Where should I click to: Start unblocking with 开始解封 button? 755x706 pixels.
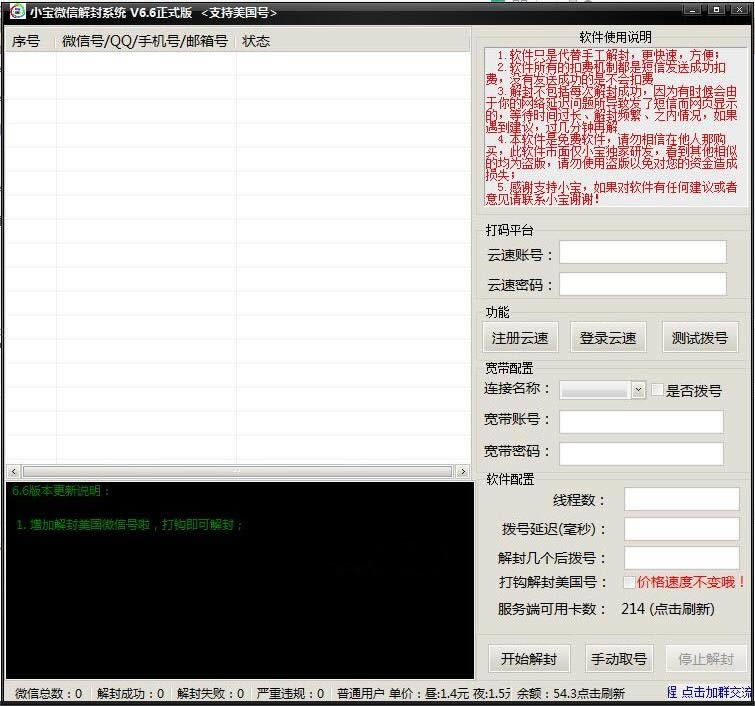[528, 659]
